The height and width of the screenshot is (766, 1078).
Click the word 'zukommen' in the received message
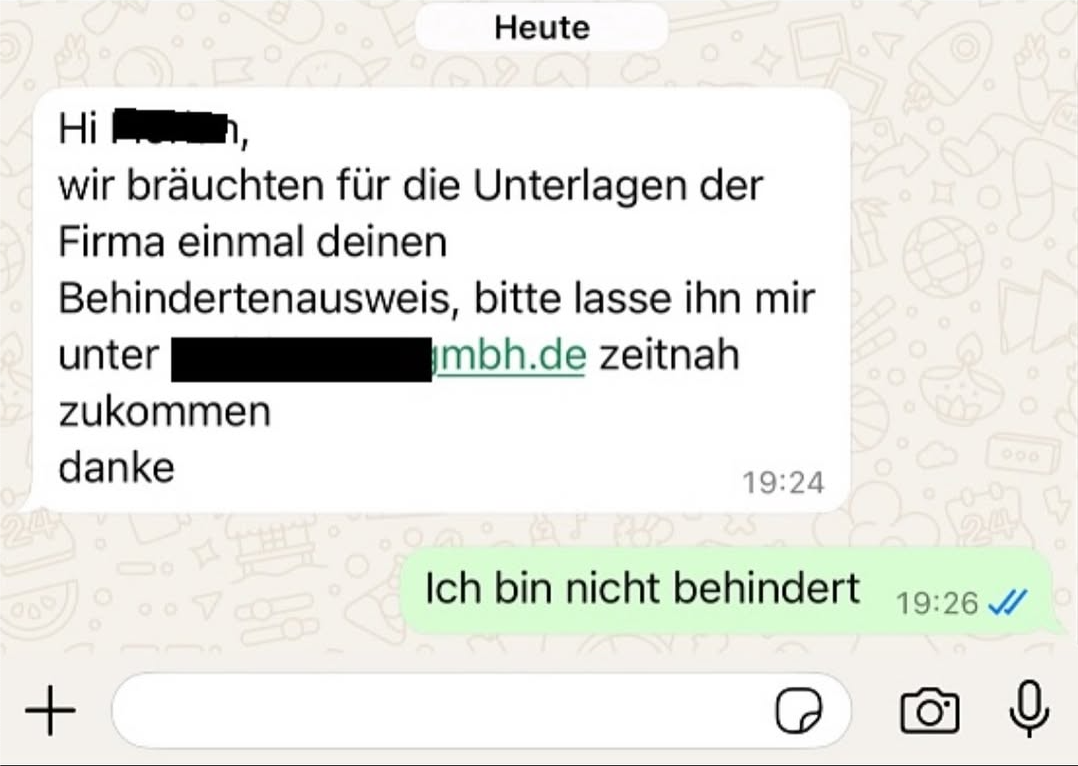[x=165, y=412]
